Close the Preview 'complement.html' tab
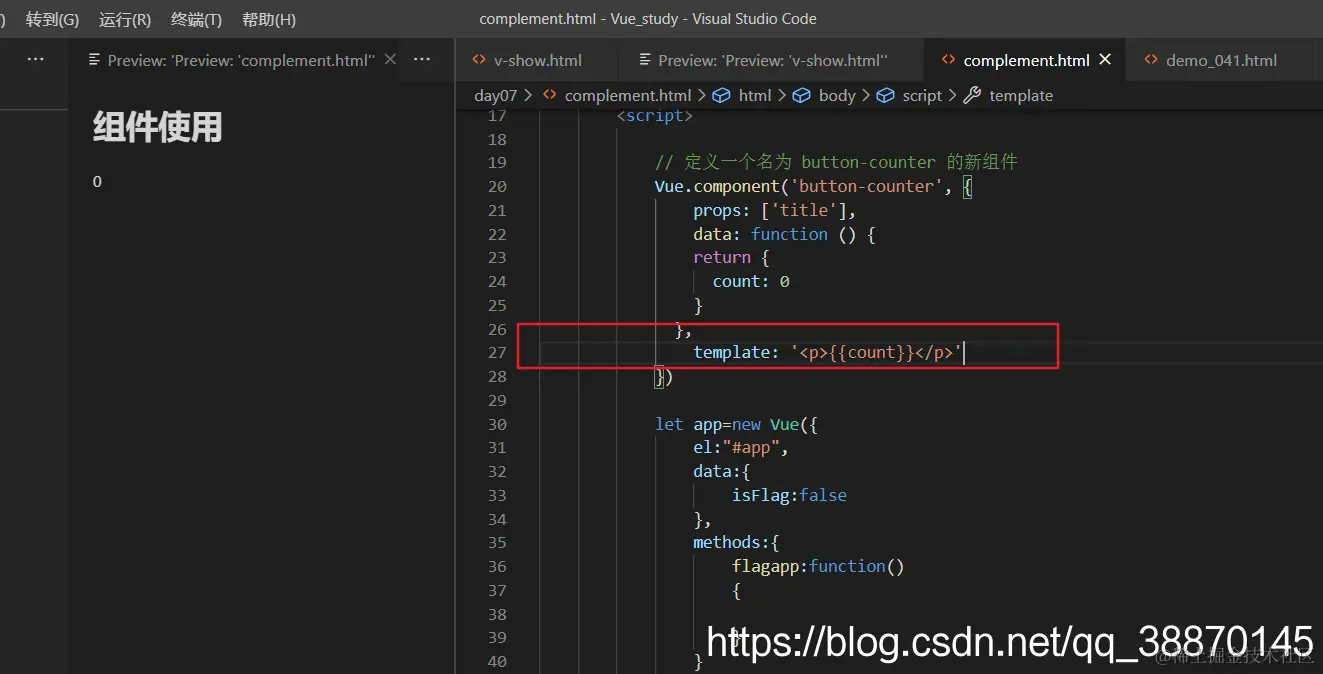The image size is (1323, 674). point(390,60)
